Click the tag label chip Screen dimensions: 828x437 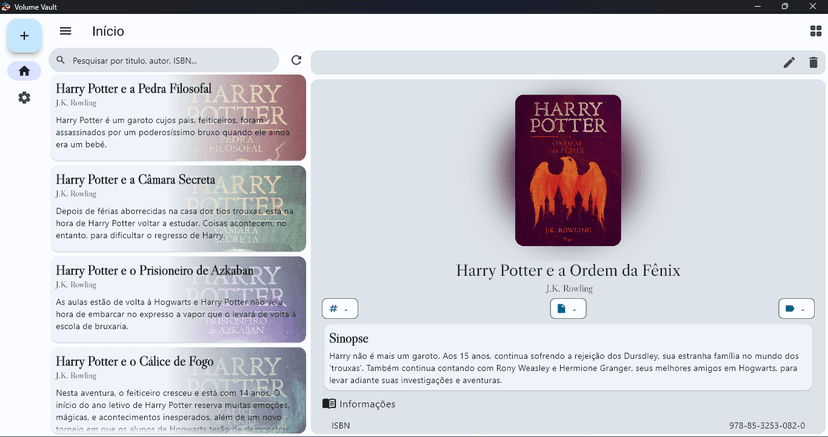tap(796, 309)
